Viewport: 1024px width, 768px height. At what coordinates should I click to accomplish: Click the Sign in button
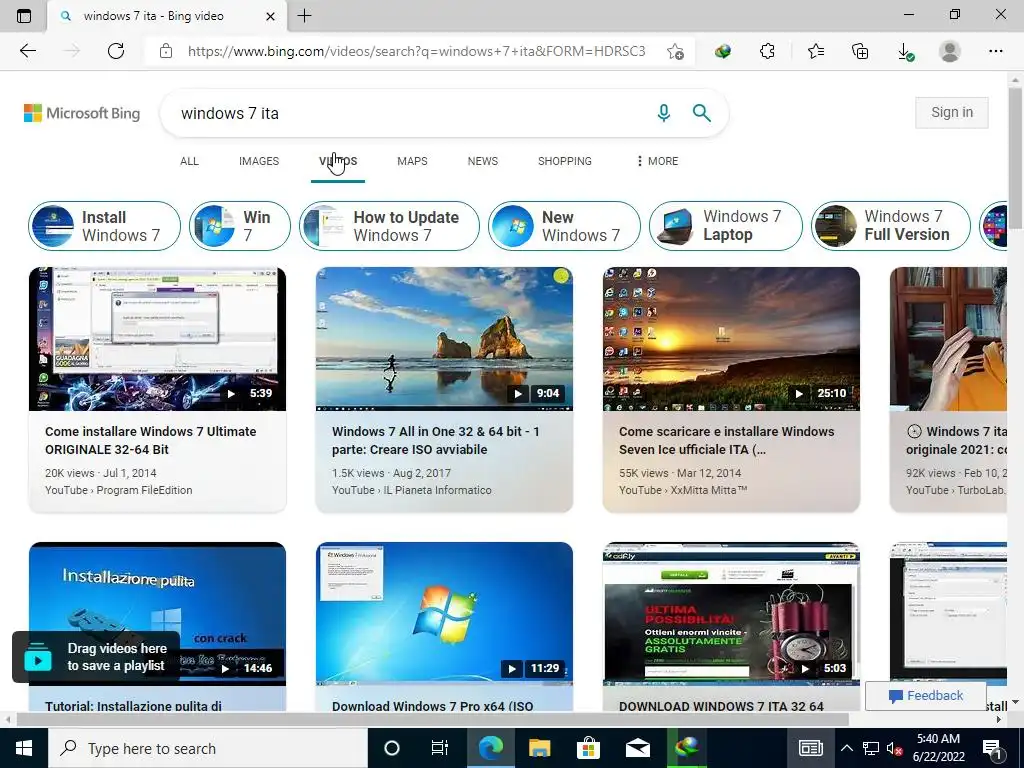pos(952,112)
